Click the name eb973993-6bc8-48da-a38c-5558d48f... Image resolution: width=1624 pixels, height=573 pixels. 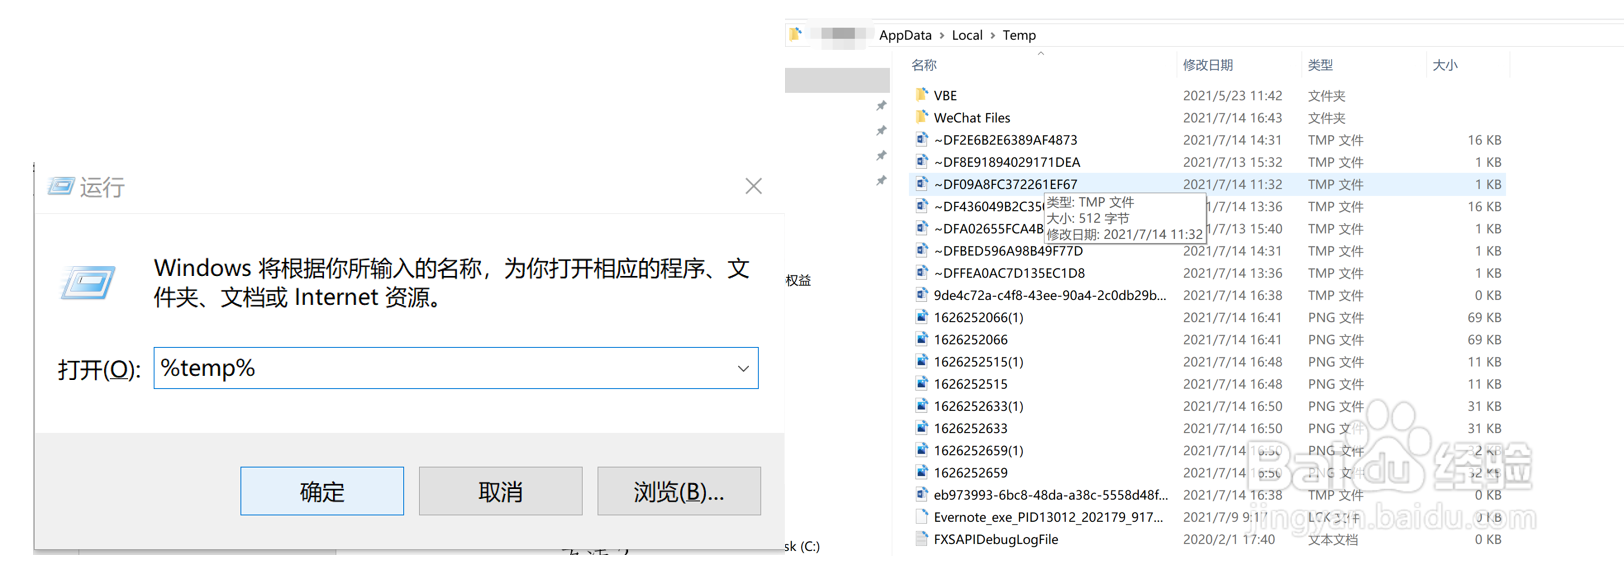pos(1051,495)
